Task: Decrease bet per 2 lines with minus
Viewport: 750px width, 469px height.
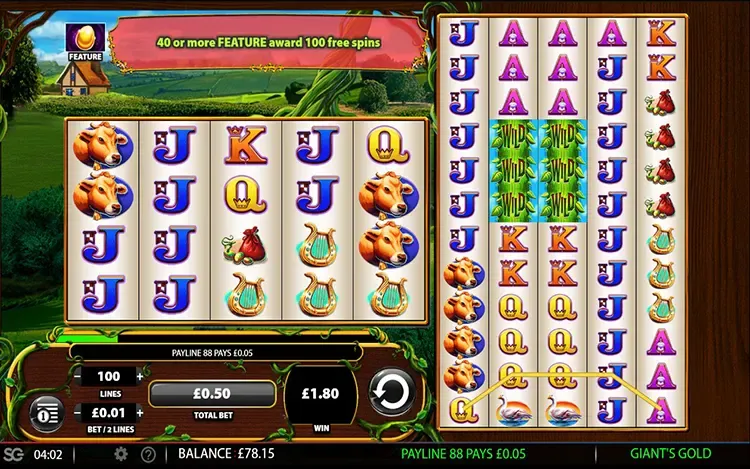Action: pos(77,413)
